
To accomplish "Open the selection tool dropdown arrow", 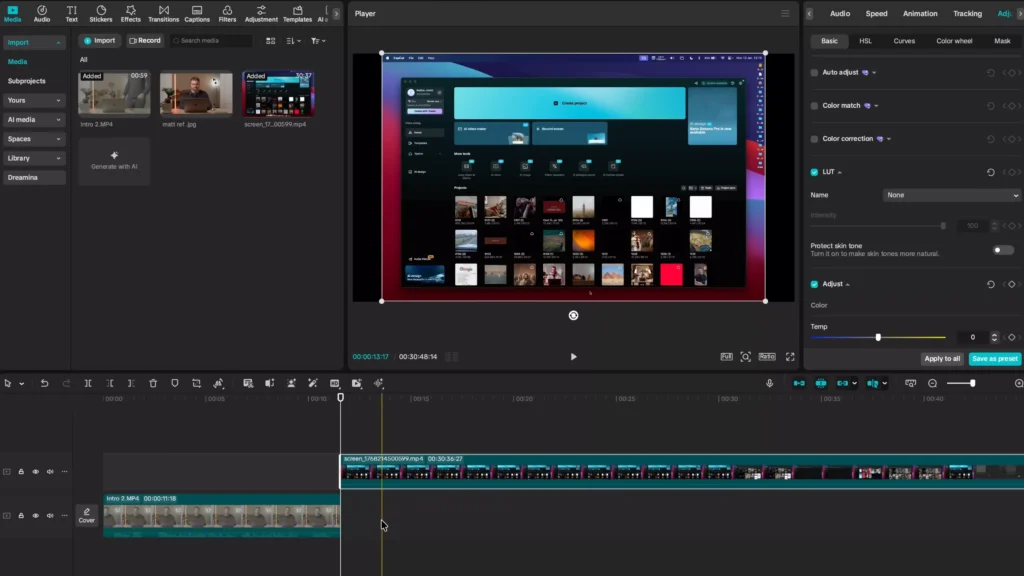I will pyautogui.click(x=24, y=383).
